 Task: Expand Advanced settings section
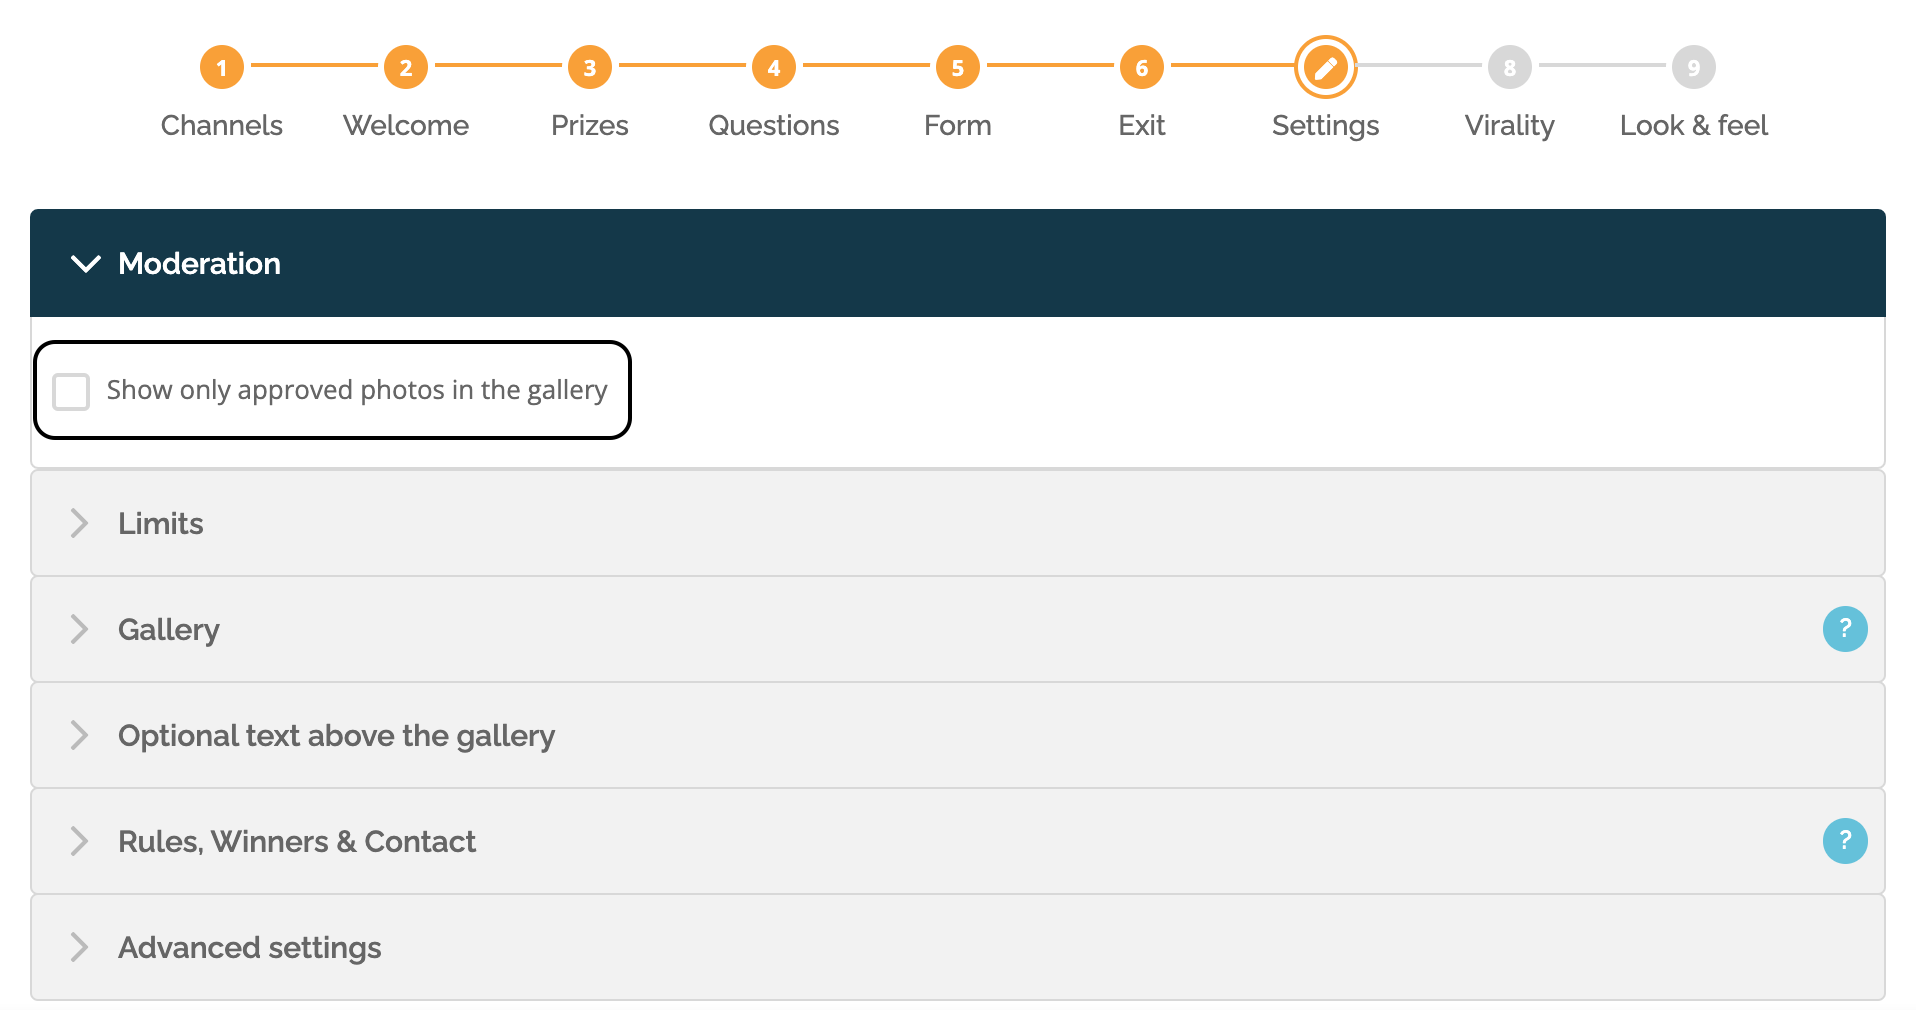coord(958,947)
